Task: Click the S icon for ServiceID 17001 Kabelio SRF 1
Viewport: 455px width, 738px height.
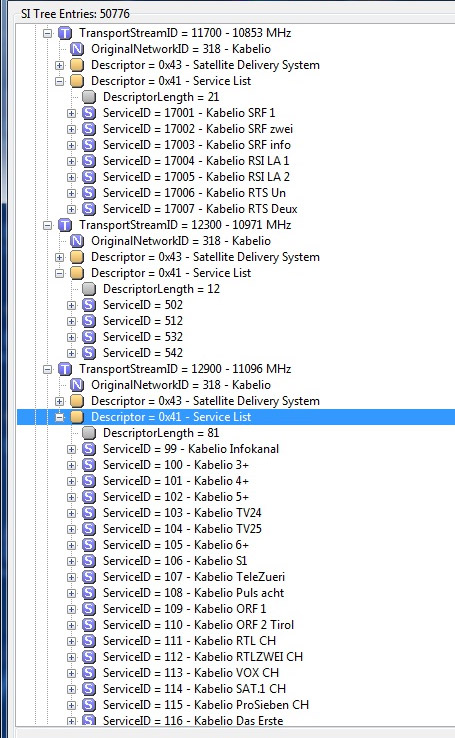Action: pyautogui.click(x=89, y=113)
